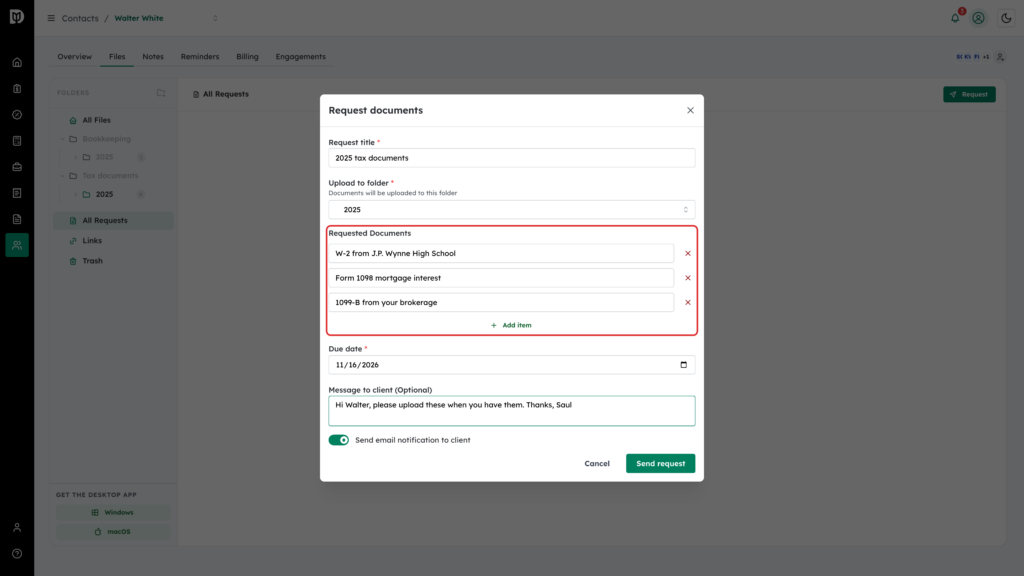Open the compass icon in left sidebar
This screenshot has height=576, width=1024.
click(17, 115)
